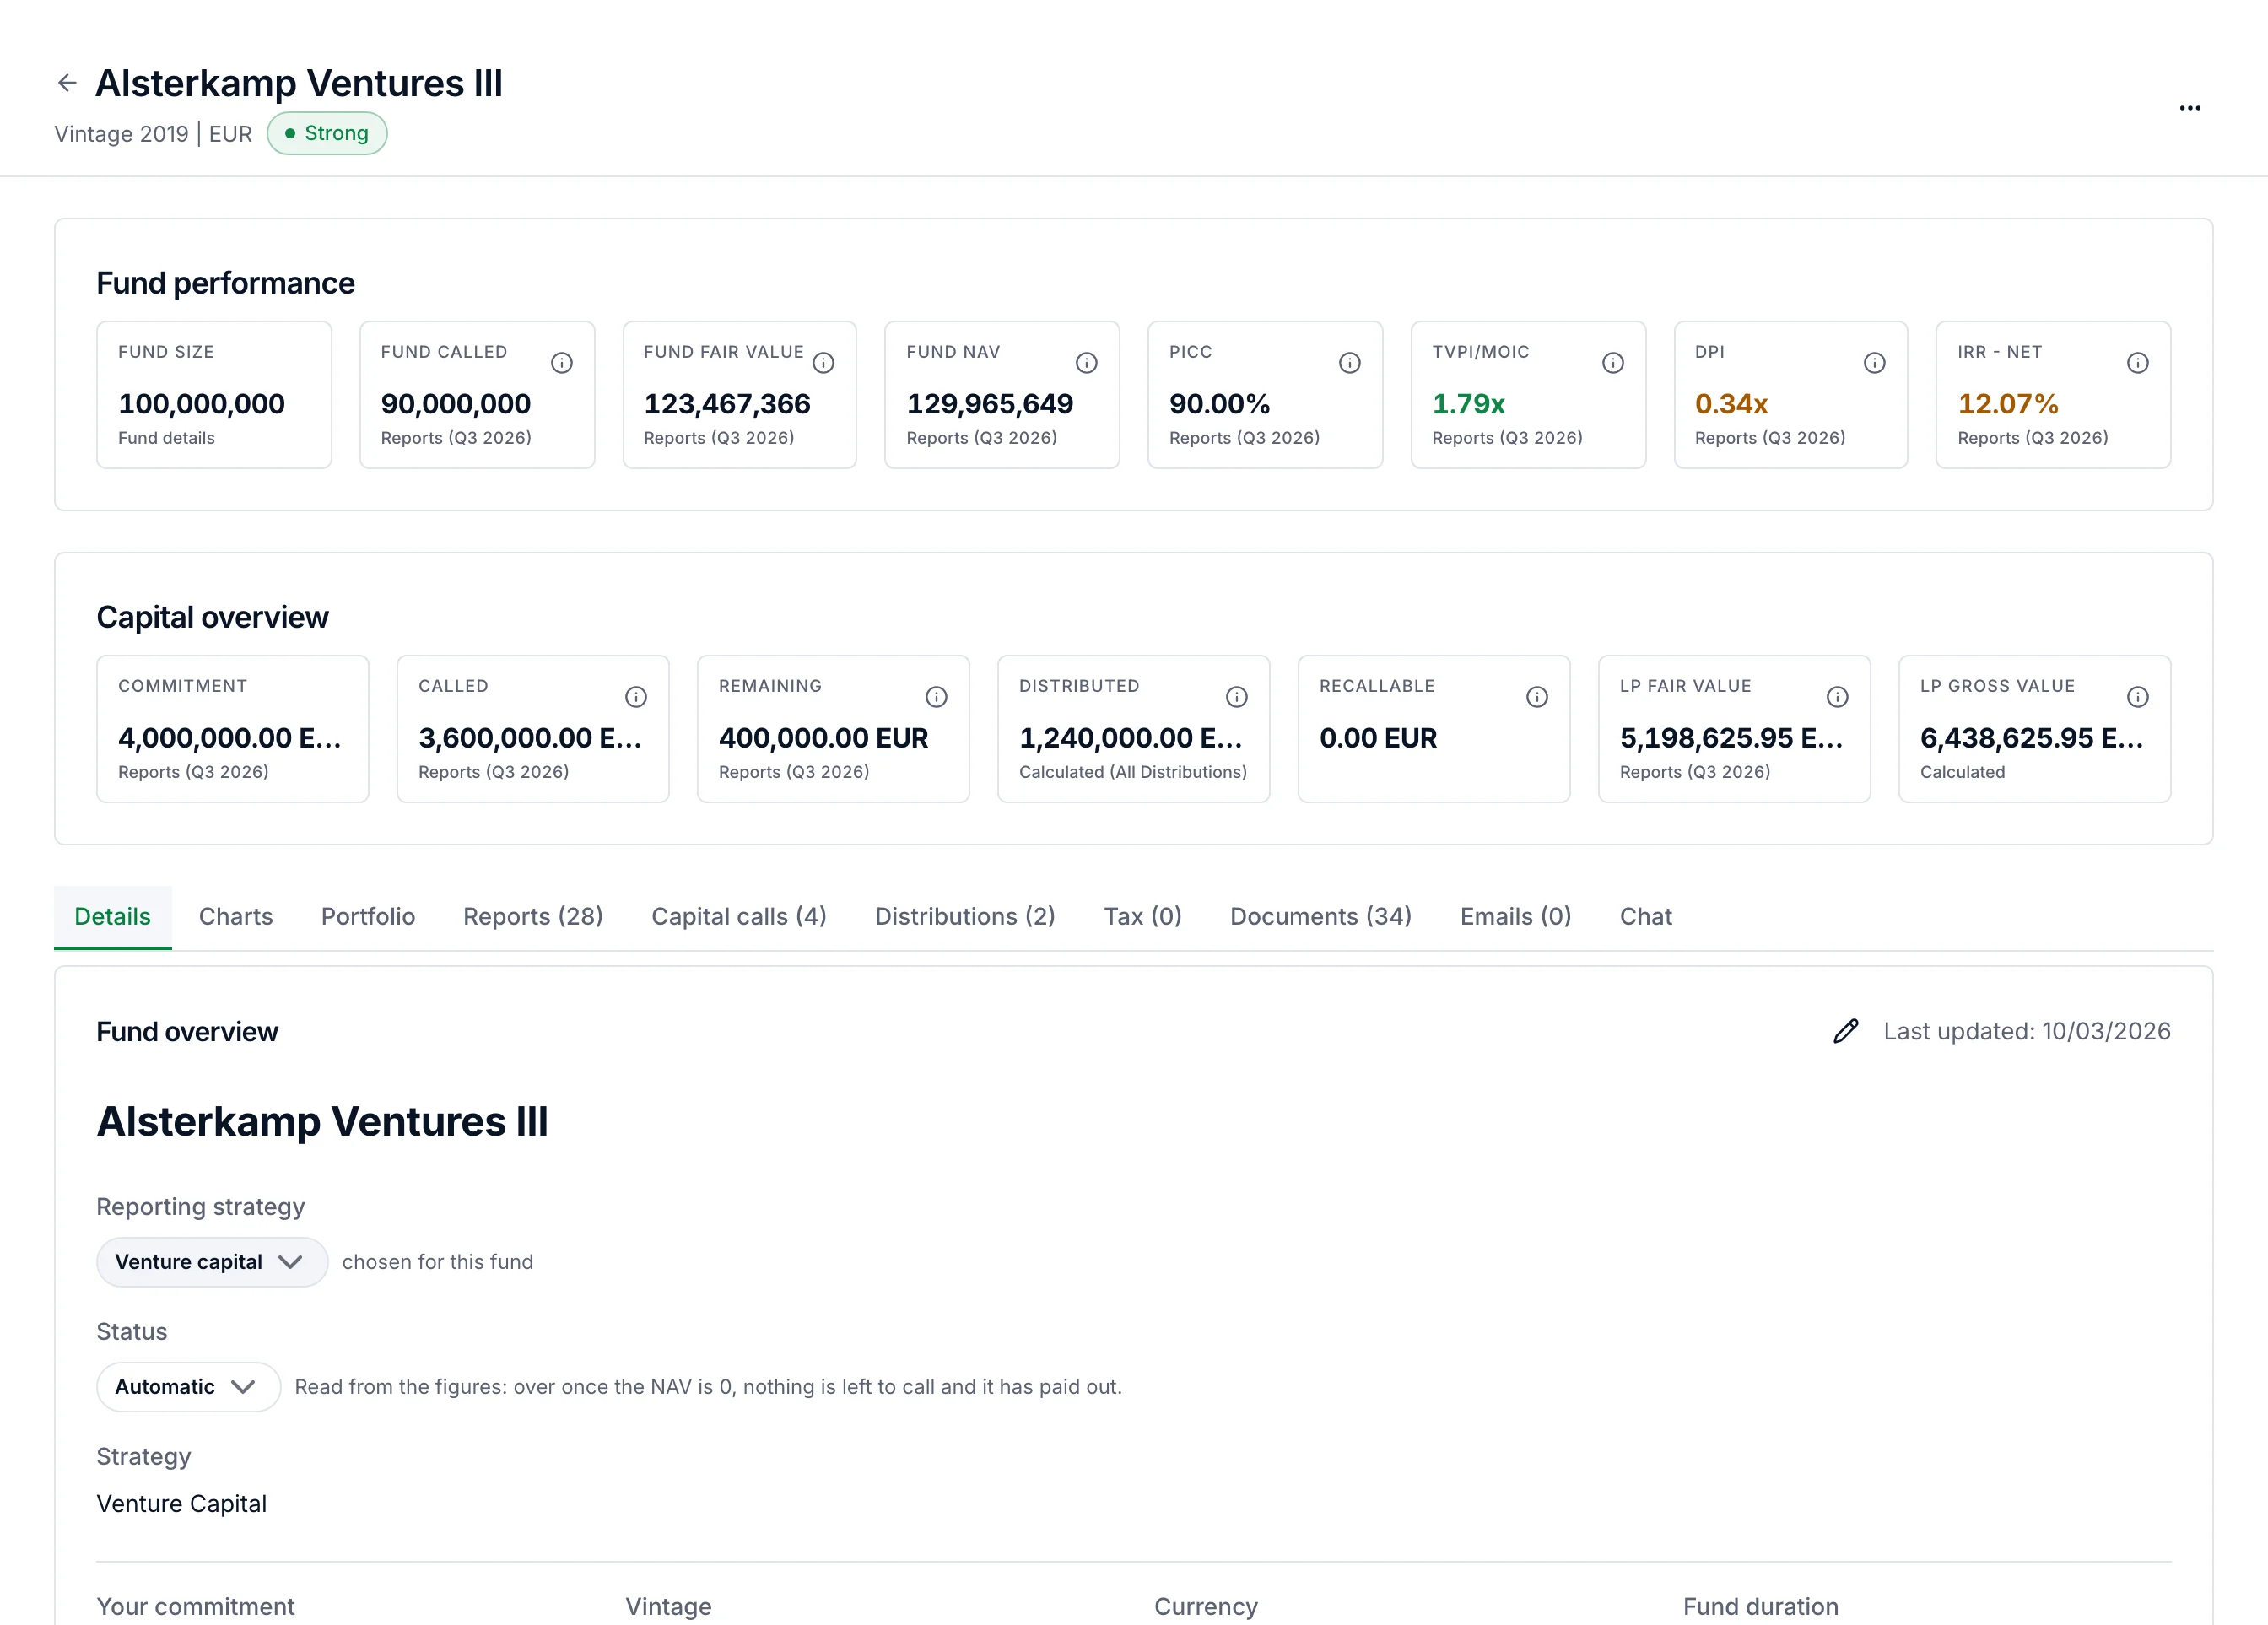Click Last updated: 10/03/2026 text
The image size is (2268, 1625).
pos(2027,1031)
